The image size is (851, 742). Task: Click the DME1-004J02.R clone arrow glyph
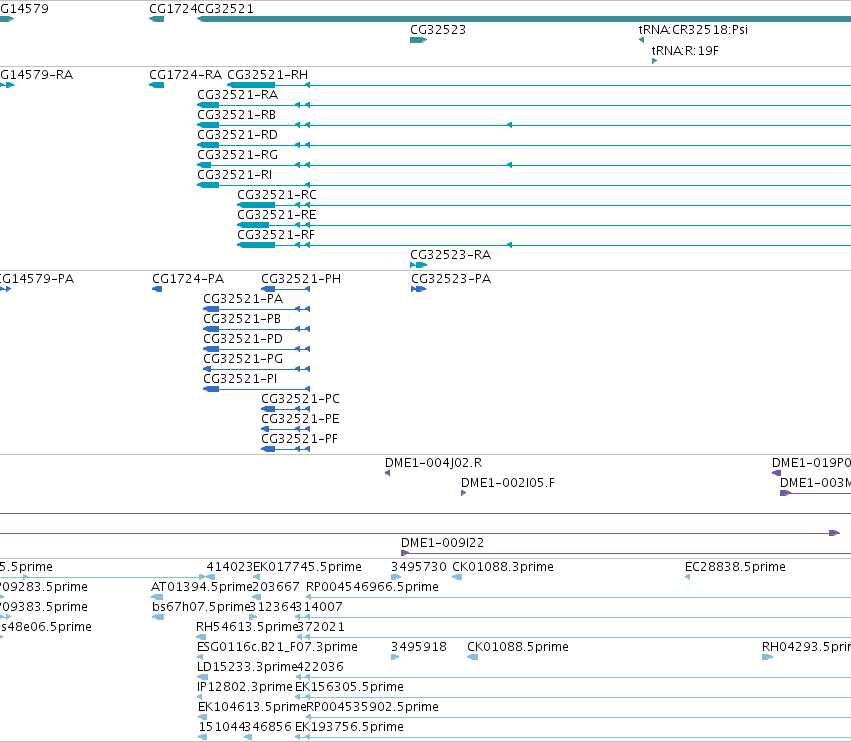388,473
